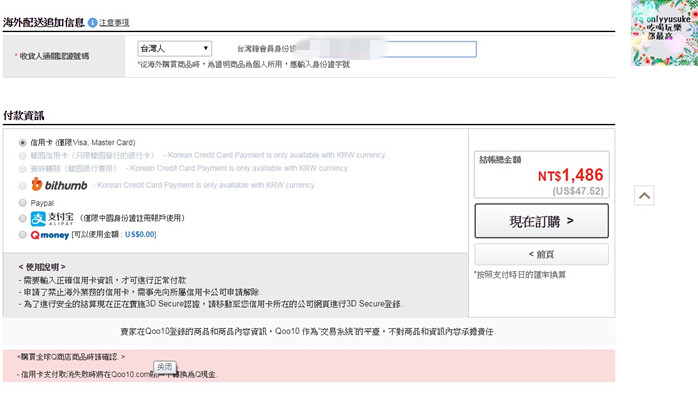Select the Korean bank transfer radio option
The width and height of the screenshot is (698, 404).
pos(23,169)
